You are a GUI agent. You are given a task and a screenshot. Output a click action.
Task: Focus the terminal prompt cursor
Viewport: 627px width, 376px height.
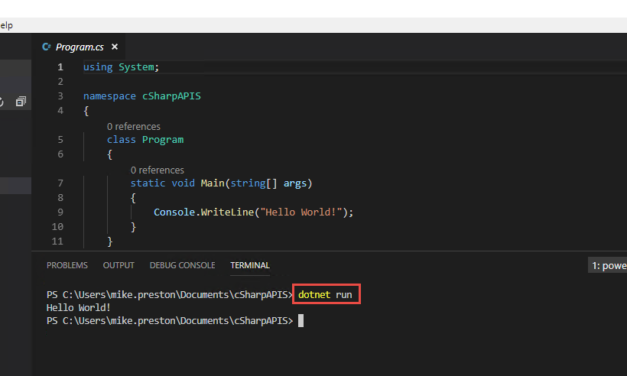click(301, 320)
